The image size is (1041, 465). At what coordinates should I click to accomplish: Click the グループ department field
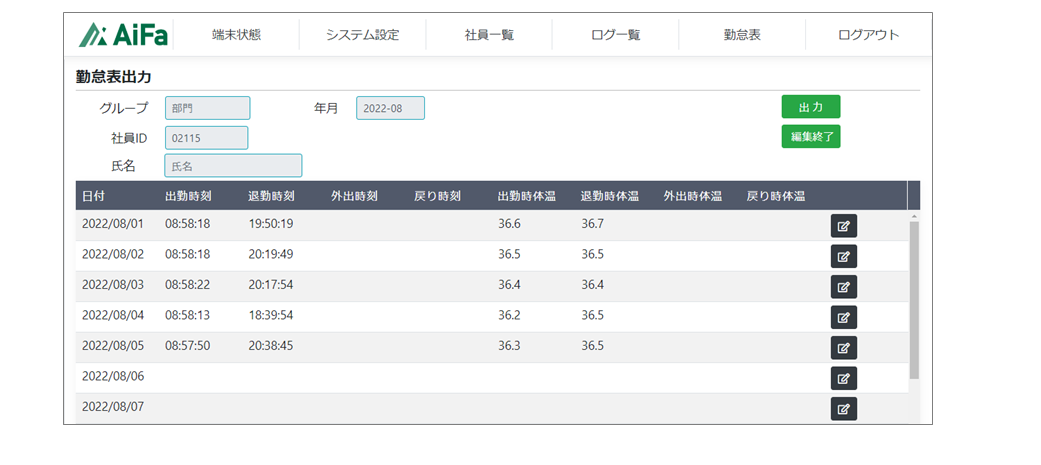[207, 108]
